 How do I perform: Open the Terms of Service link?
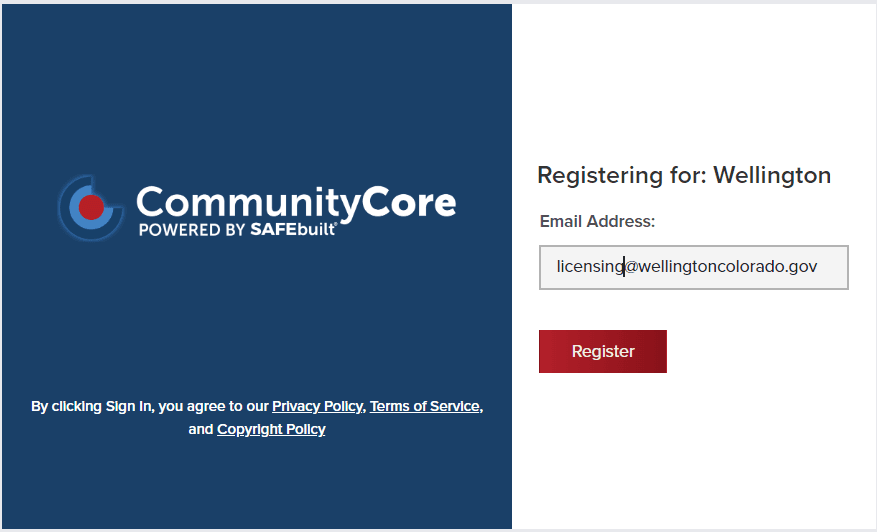coord(425,406)
